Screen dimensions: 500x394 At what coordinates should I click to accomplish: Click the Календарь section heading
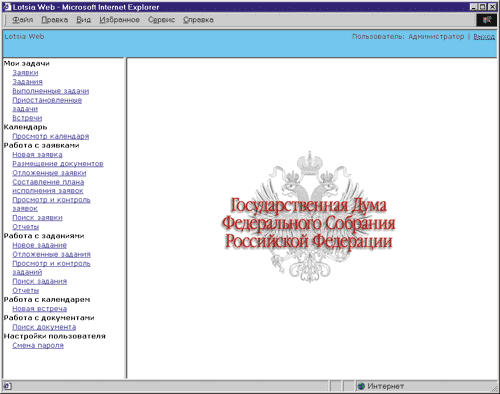click(x=25, y=127)
